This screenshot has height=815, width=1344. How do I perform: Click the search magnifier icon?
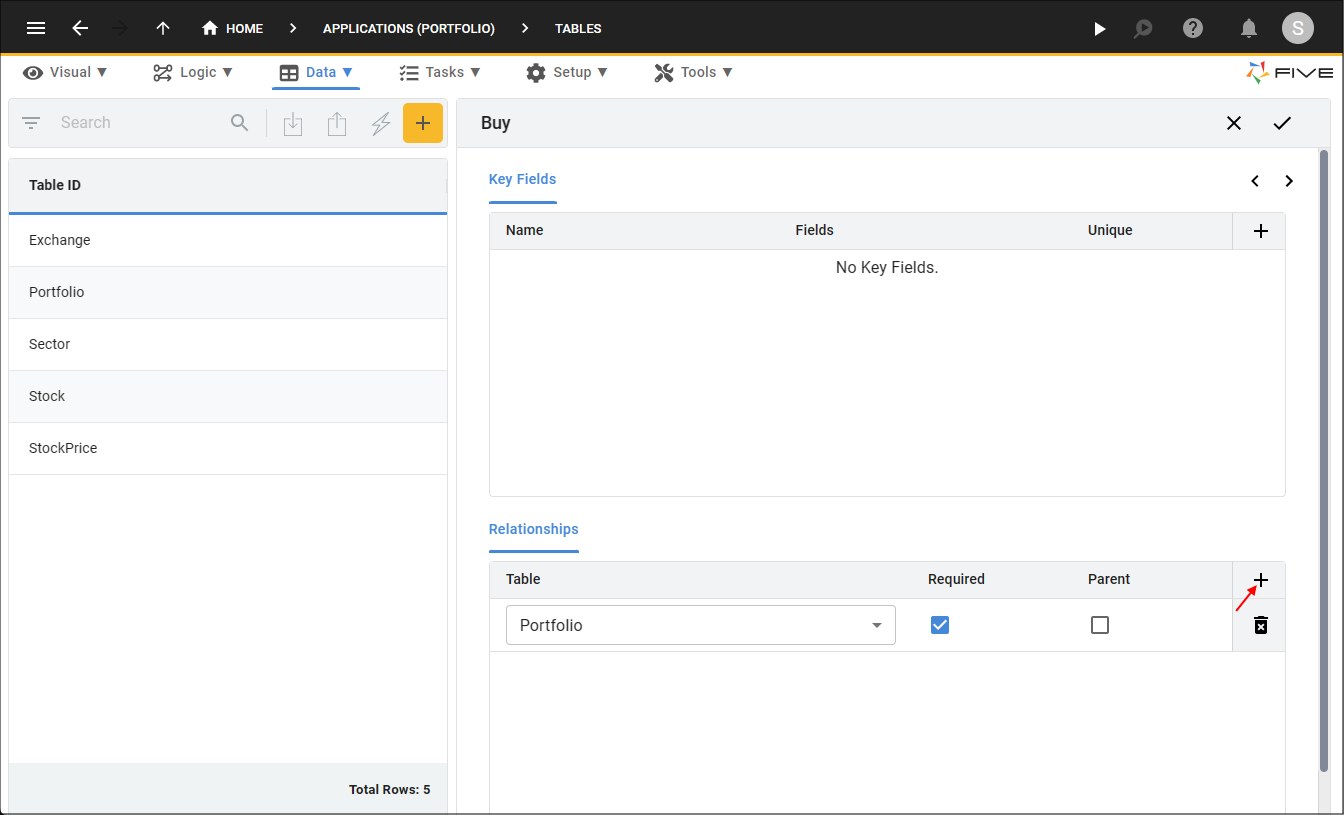239,123
